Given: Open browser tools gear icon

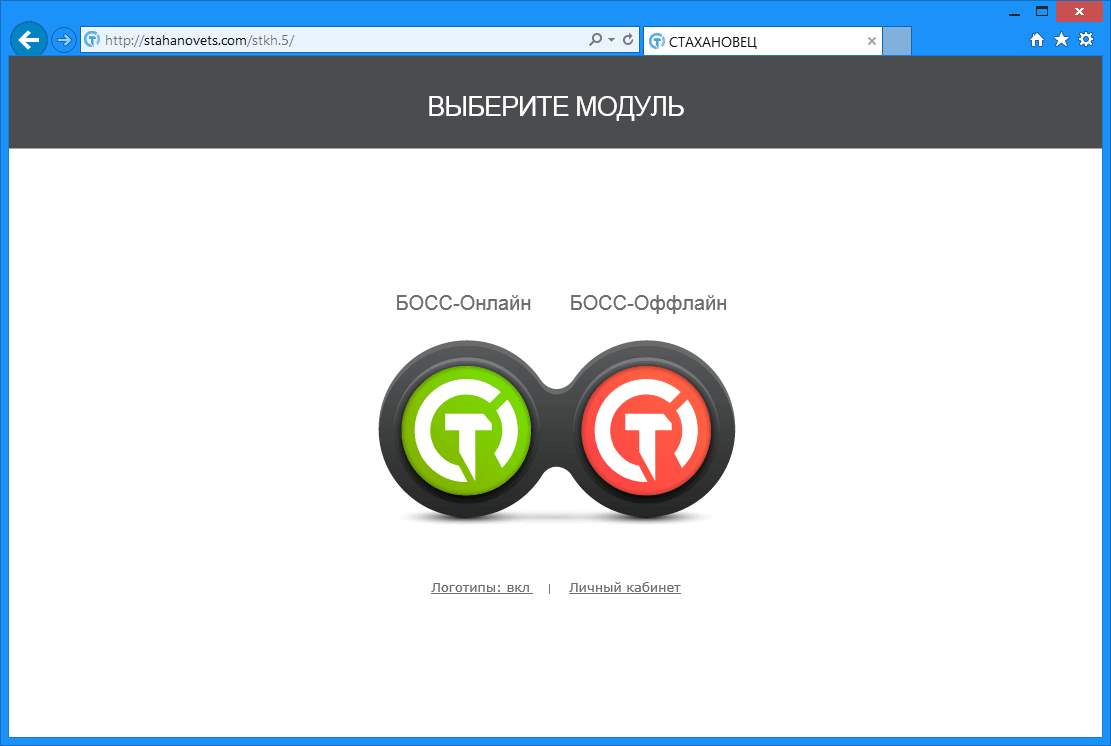Looking at the screenshot, I should point(1085,40).
